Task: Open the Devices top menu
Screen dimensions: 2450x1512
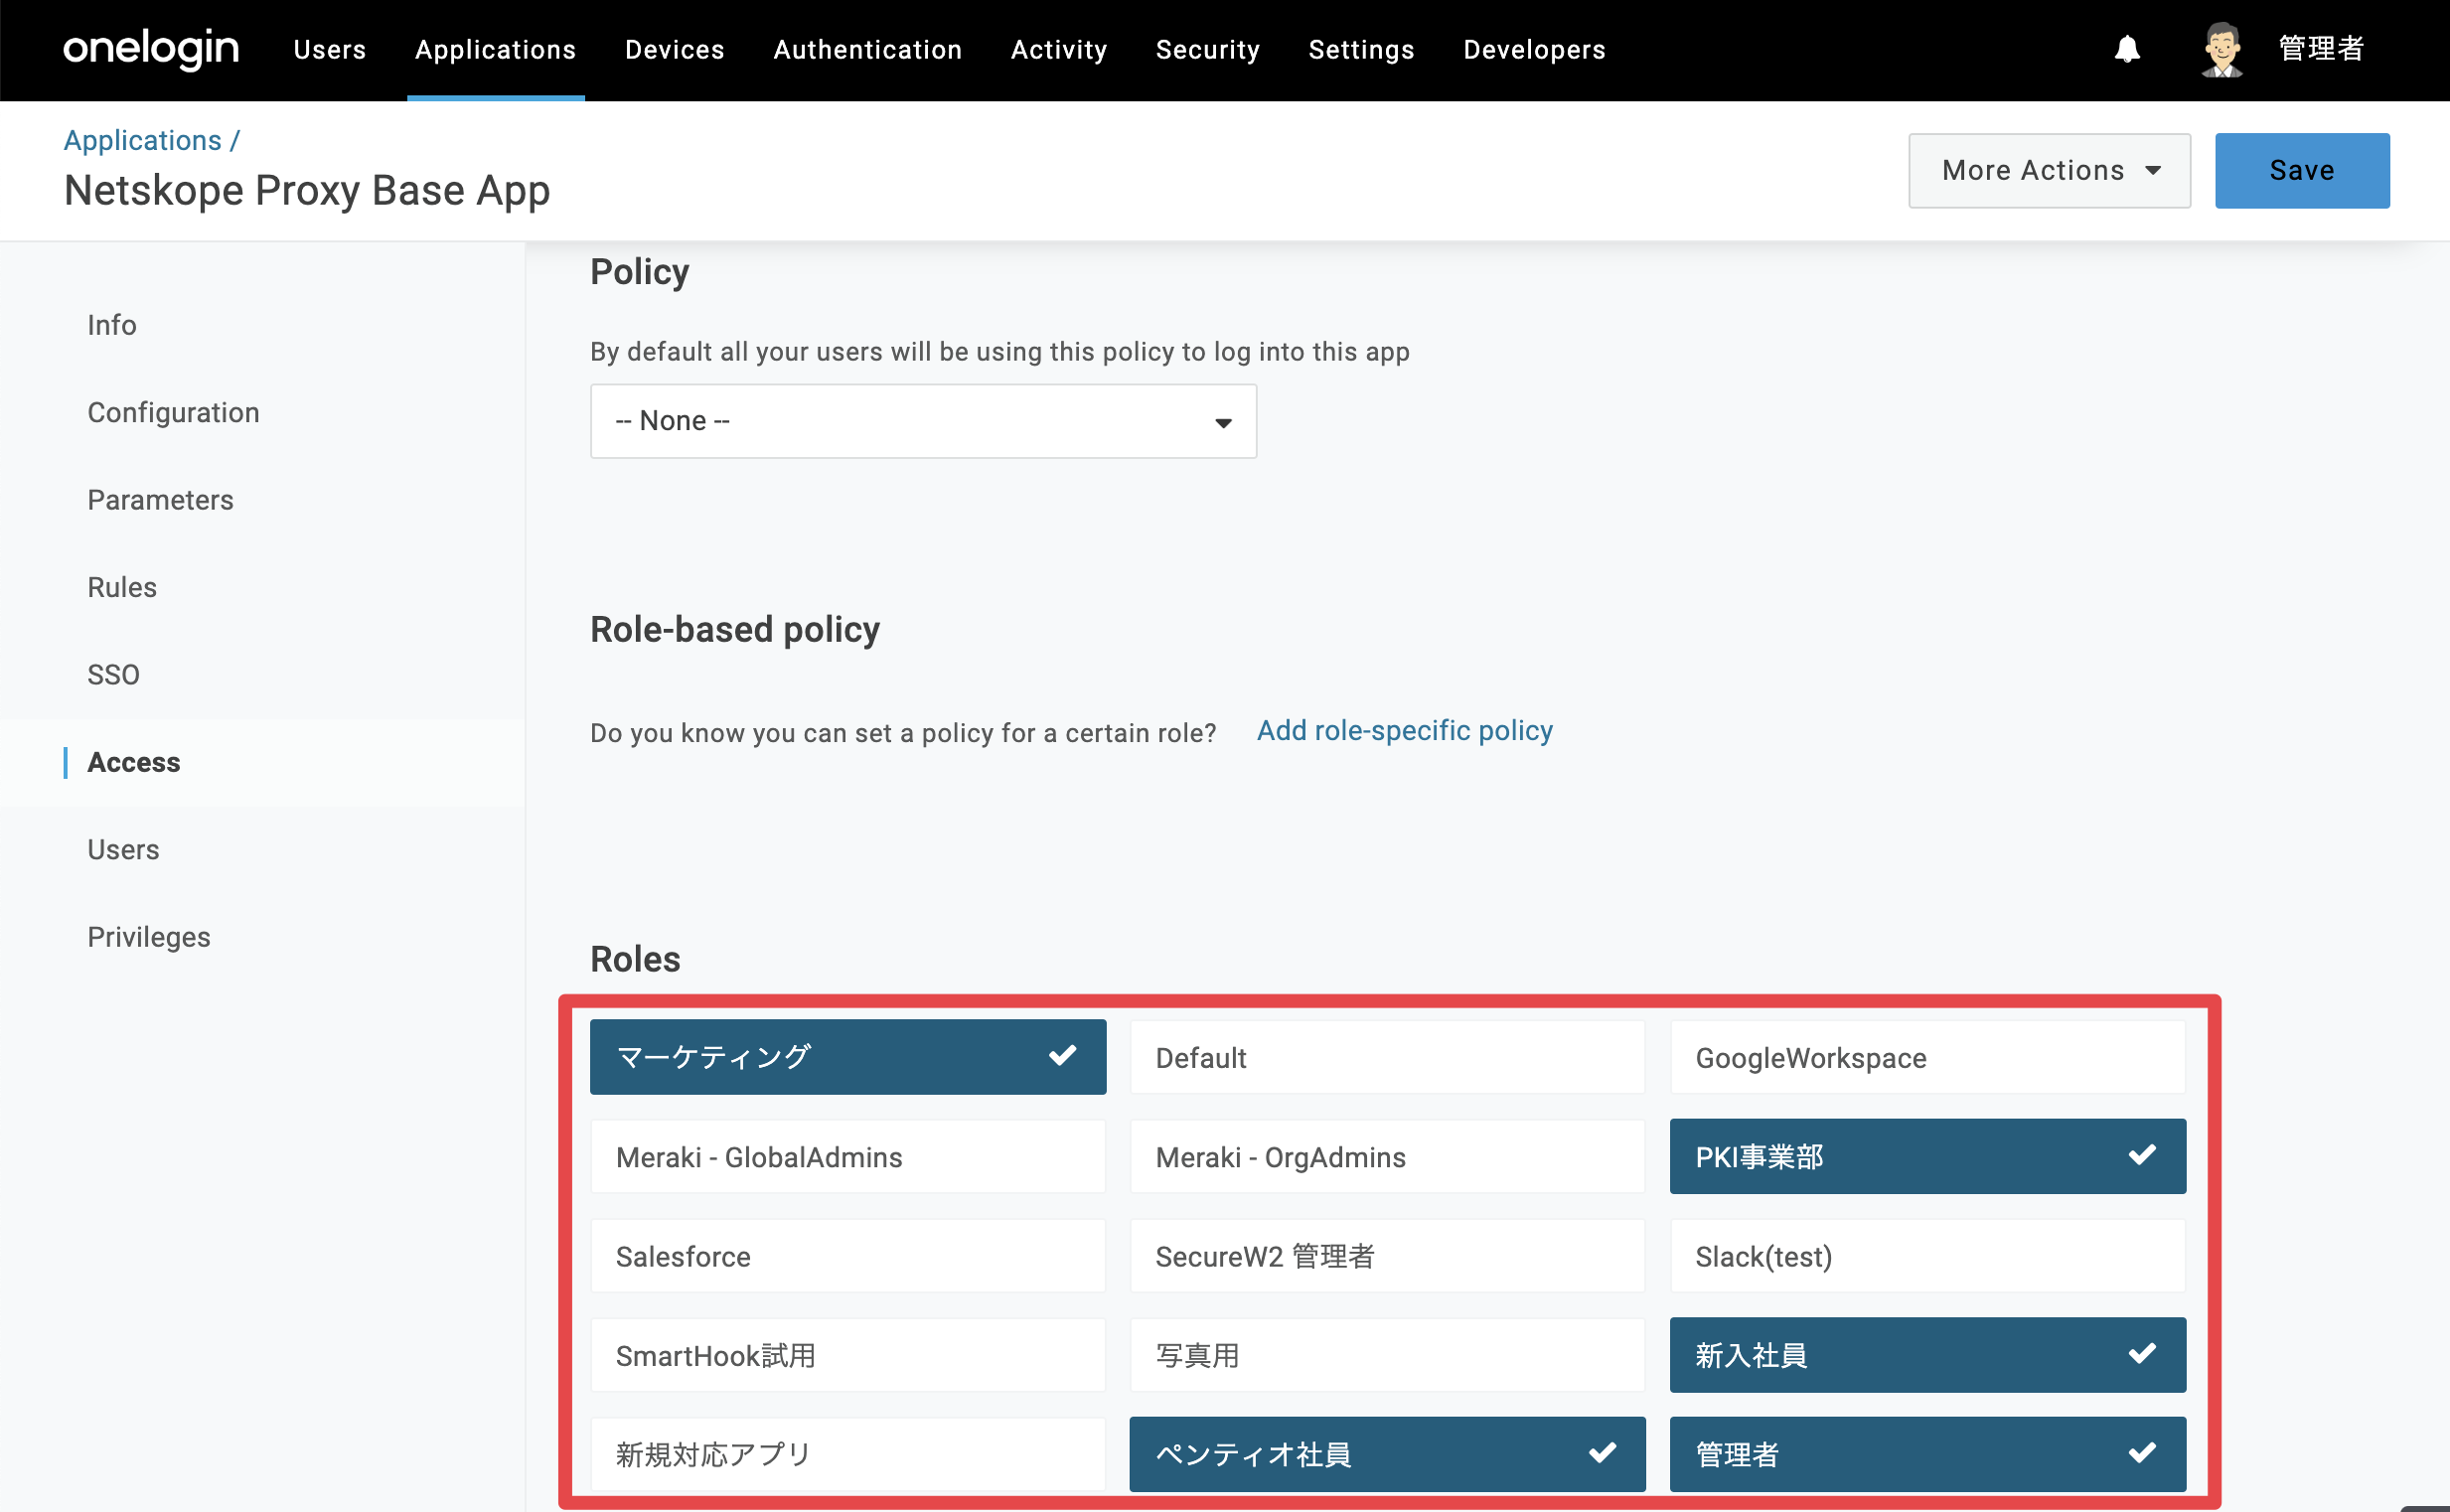Action: (x=675, y=50)
